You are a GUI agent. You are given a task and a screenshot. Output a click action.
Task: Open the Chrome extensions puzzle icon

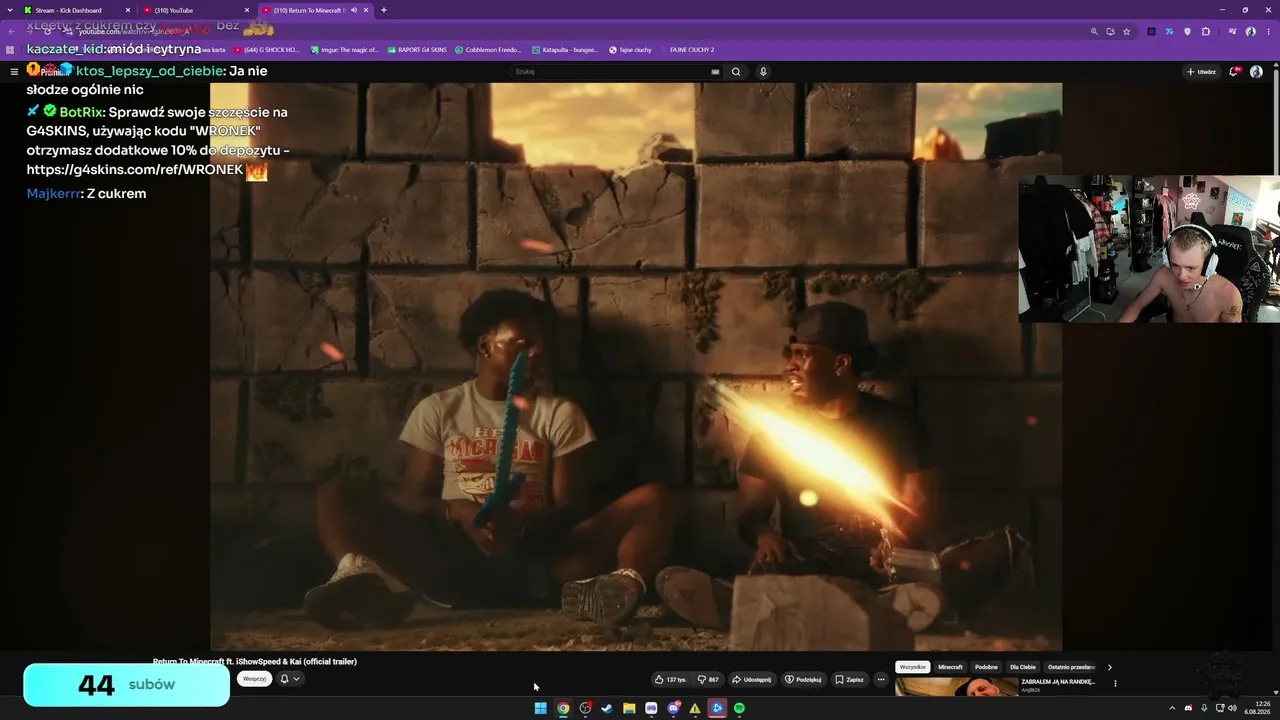(x=1206, y=31)
